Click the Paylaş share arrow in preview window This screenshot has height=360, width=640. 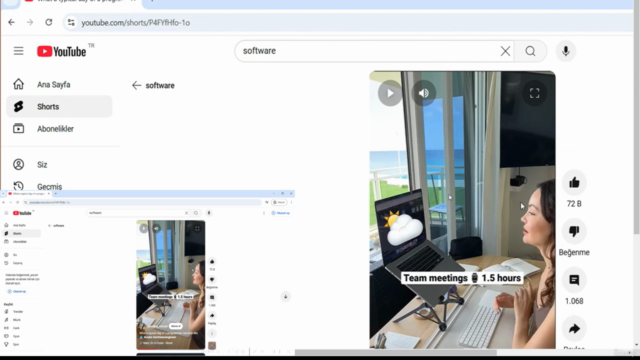point(212,316)
